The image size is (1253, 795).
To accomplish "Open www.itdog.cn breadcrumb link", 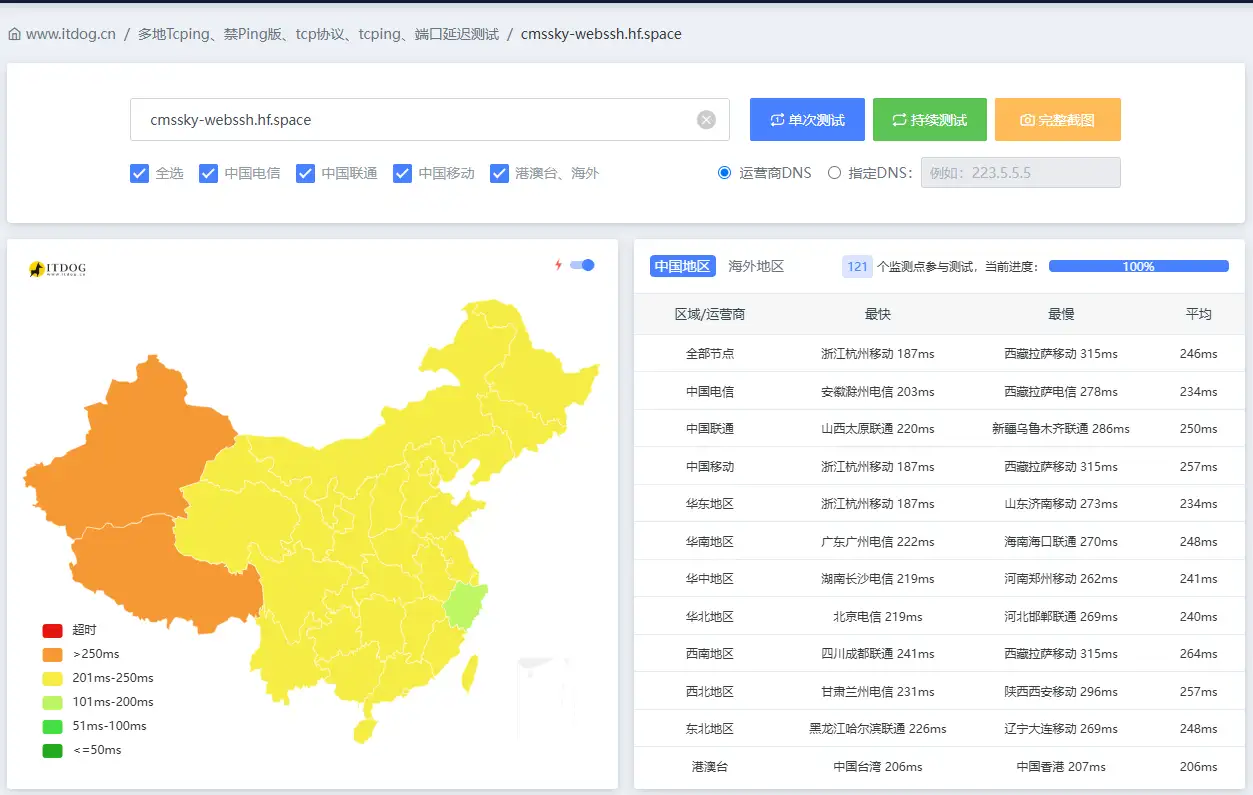I will pos(71,34).
